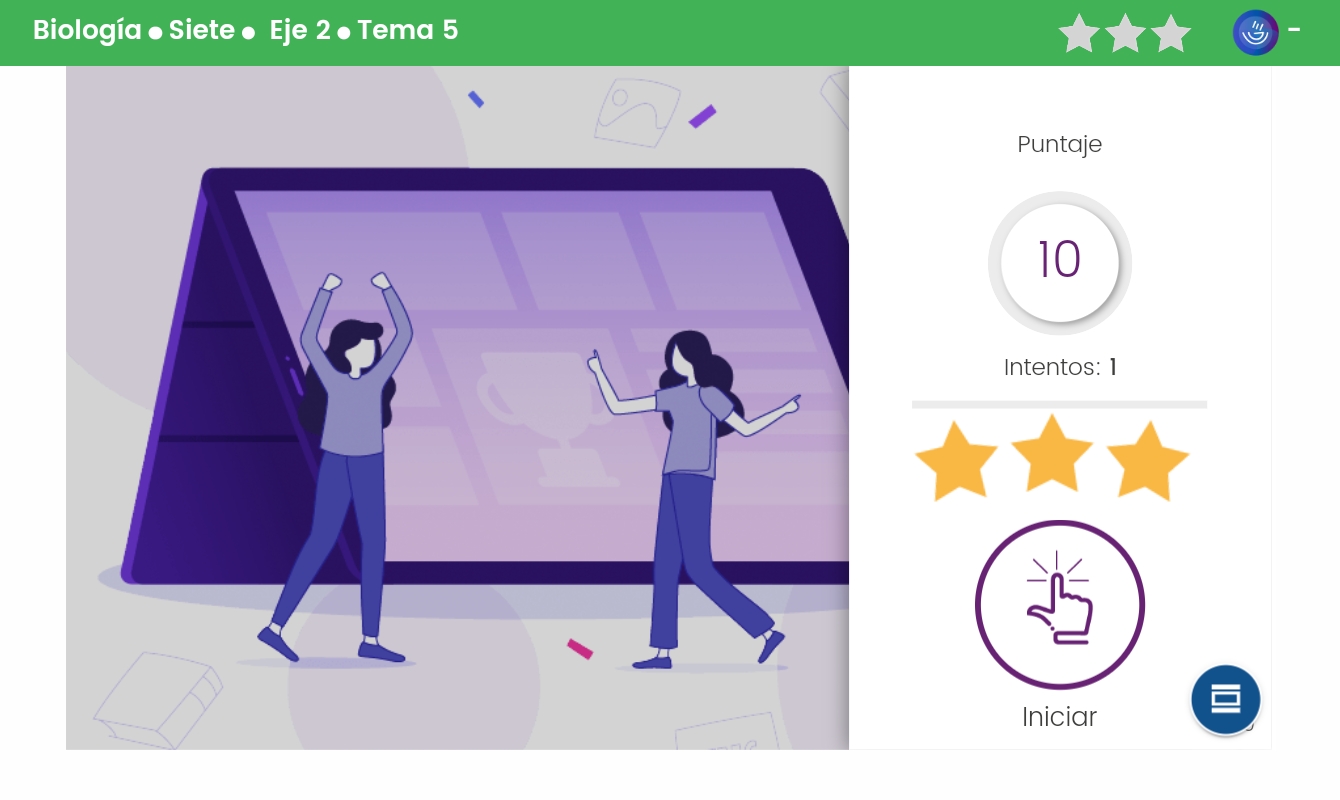Click the third gray header star
Screen dimensions: 1340x800
click(x=1171, y=34)
